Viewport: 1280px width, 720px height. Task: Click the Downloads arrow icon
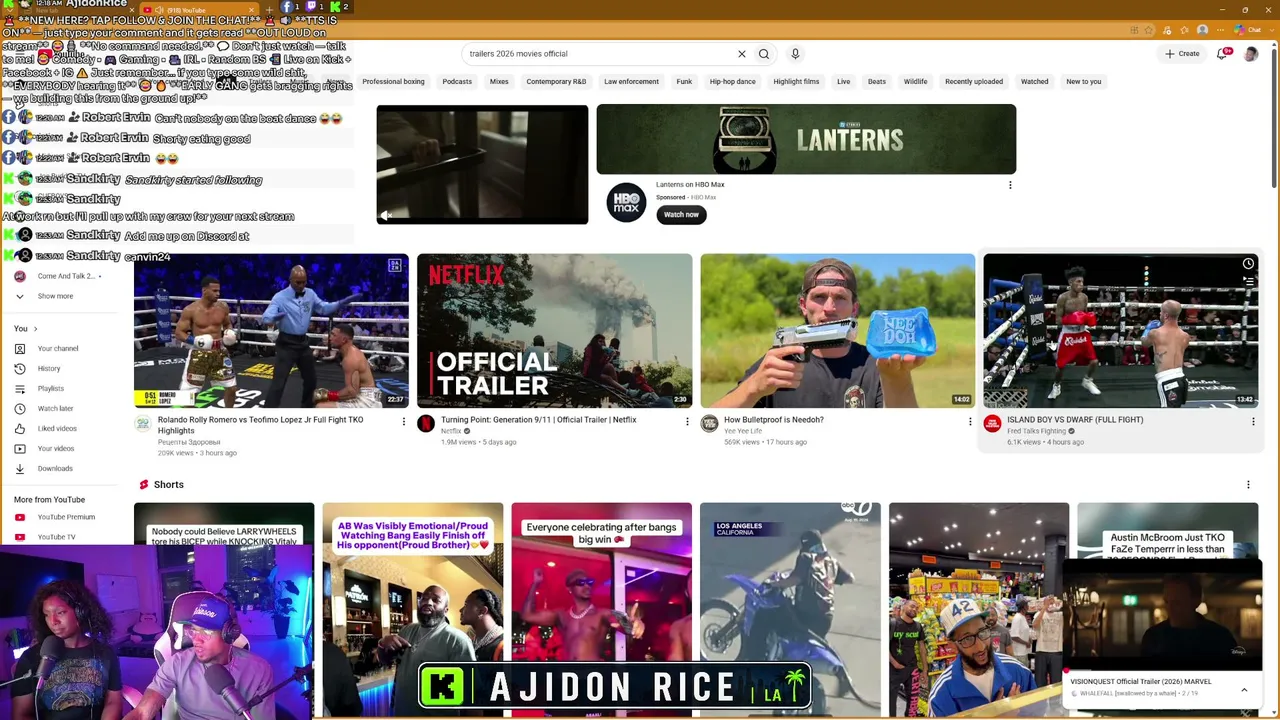click(x=20, y=469)
